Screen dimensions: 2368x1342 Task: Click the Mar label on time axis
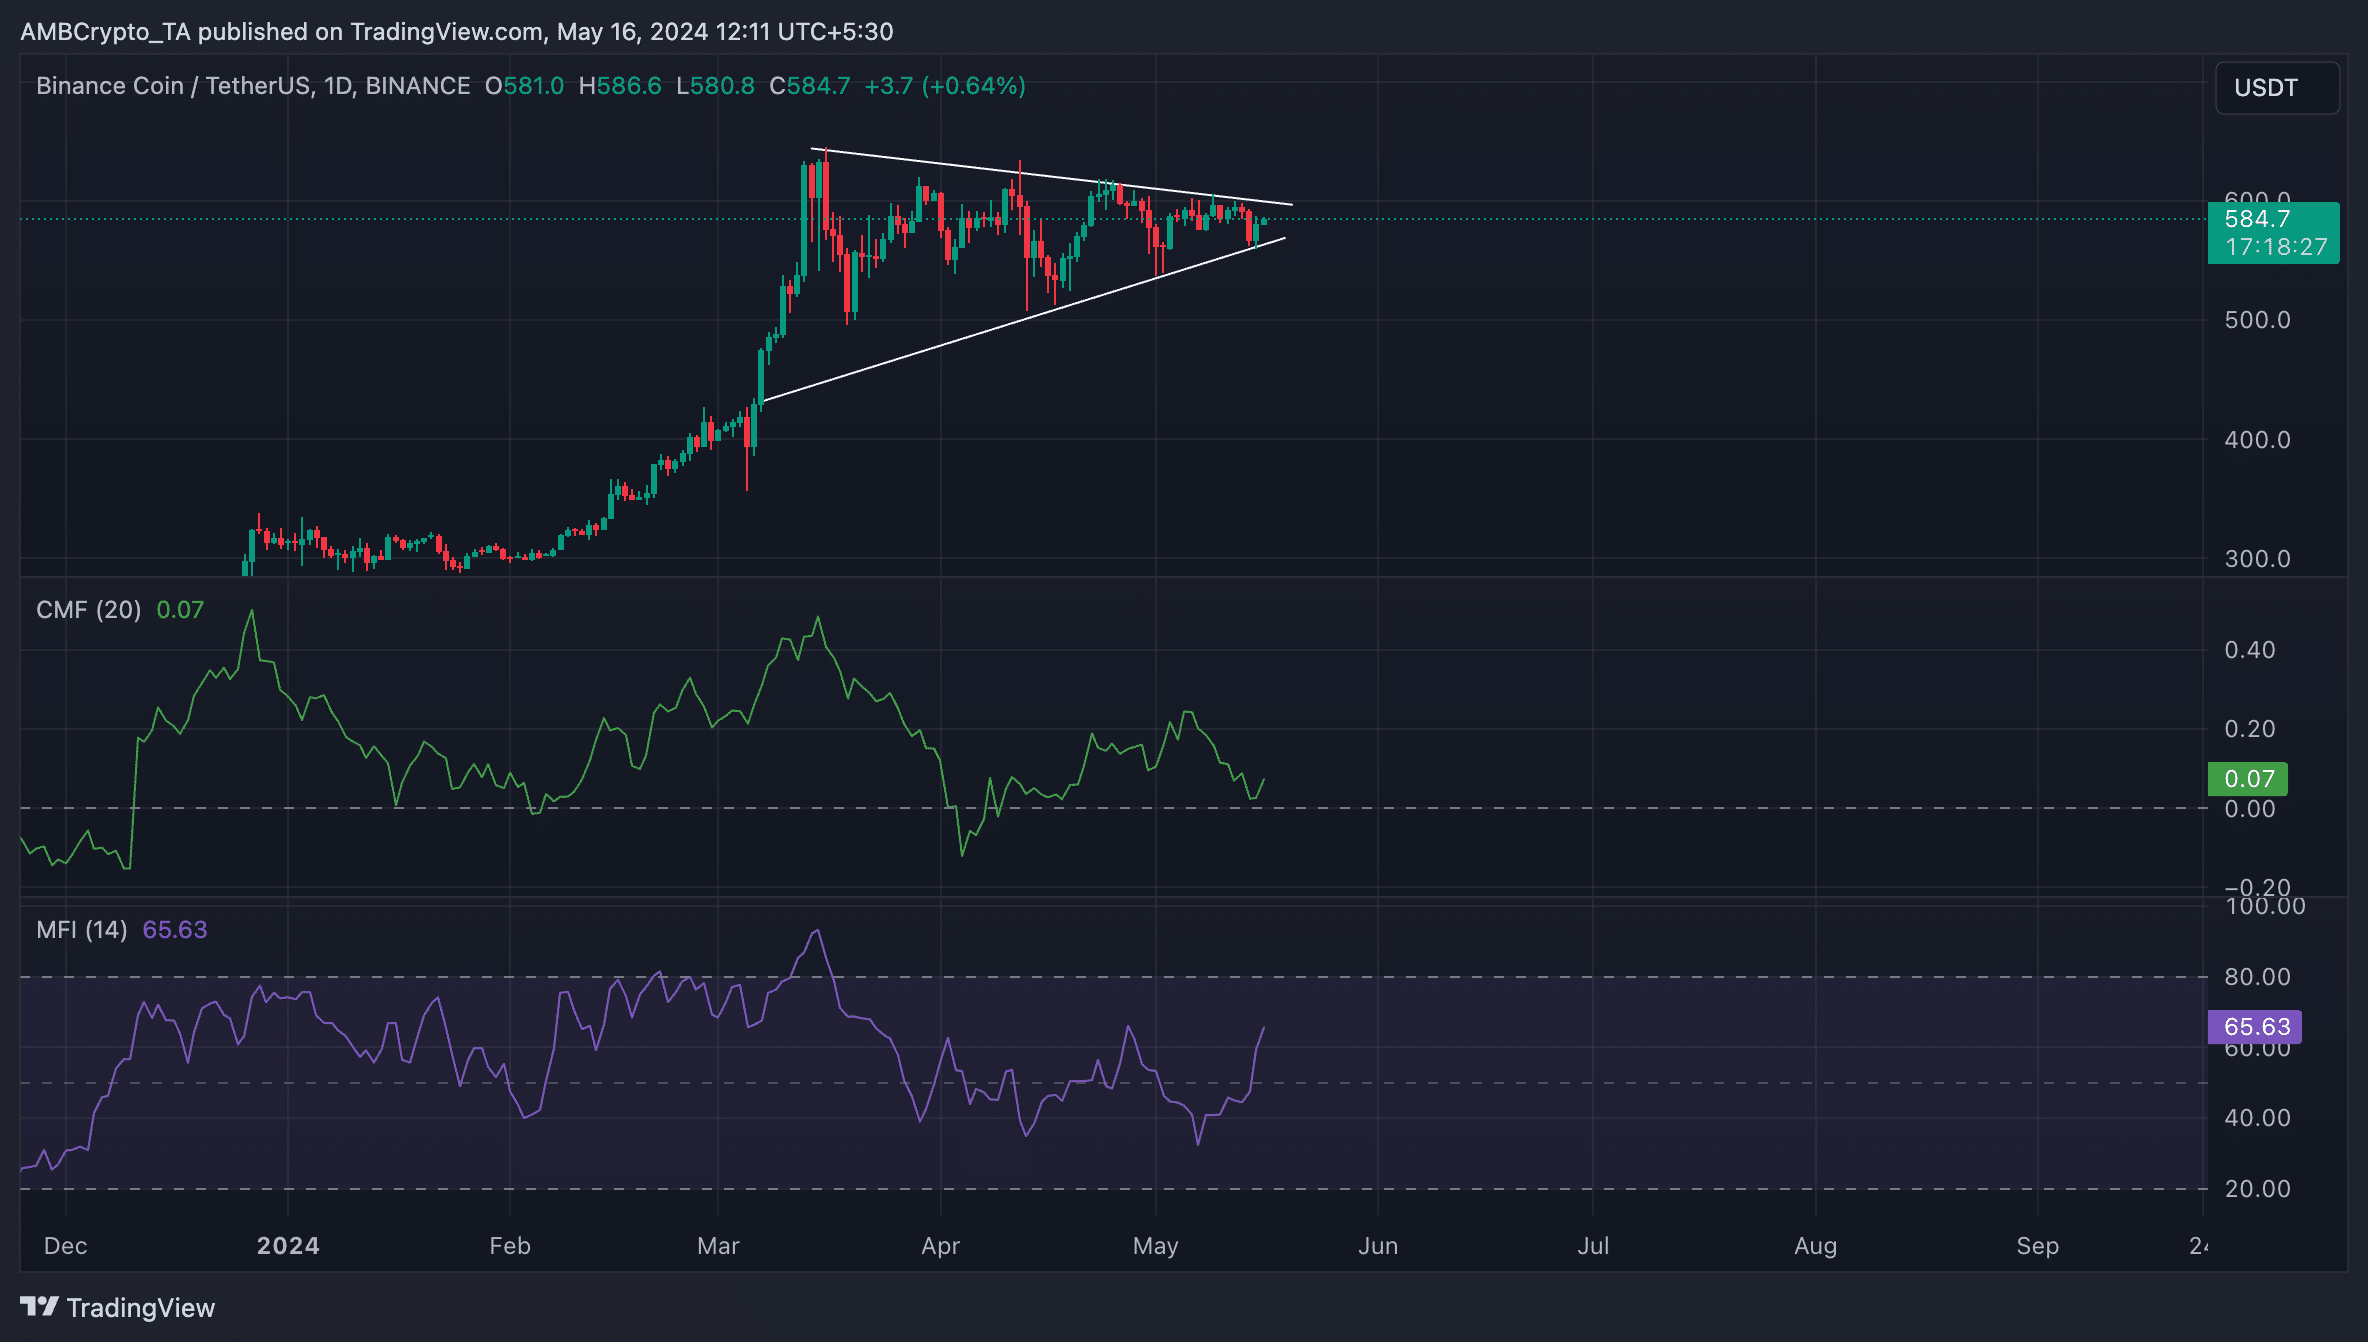click(718, 1246)
